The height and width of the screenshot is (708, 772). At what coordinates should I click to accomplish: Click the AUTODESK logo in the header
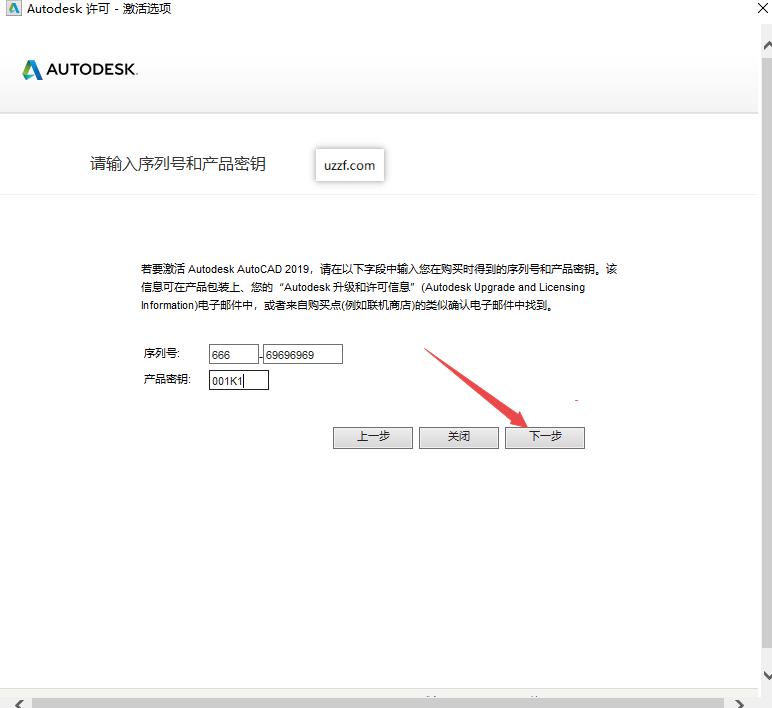(80, 70)
